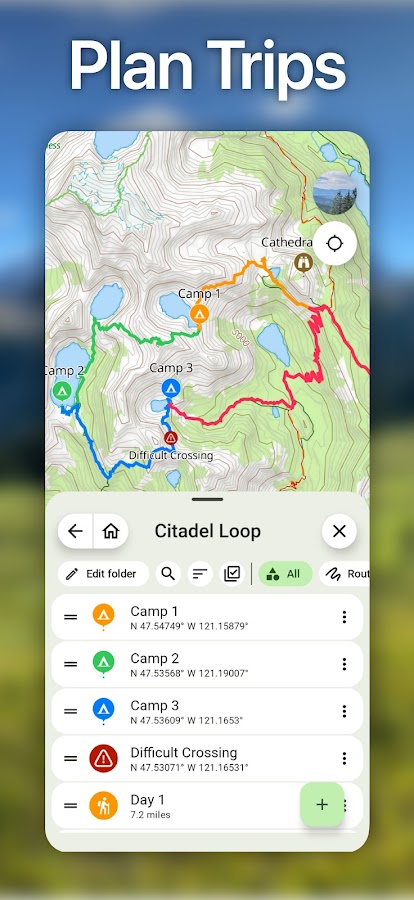Image resolution: width=414 pixels, height=900 pixels.
Task: Open Difficult Crossing more options menu
Action: (x=344, y=758)
